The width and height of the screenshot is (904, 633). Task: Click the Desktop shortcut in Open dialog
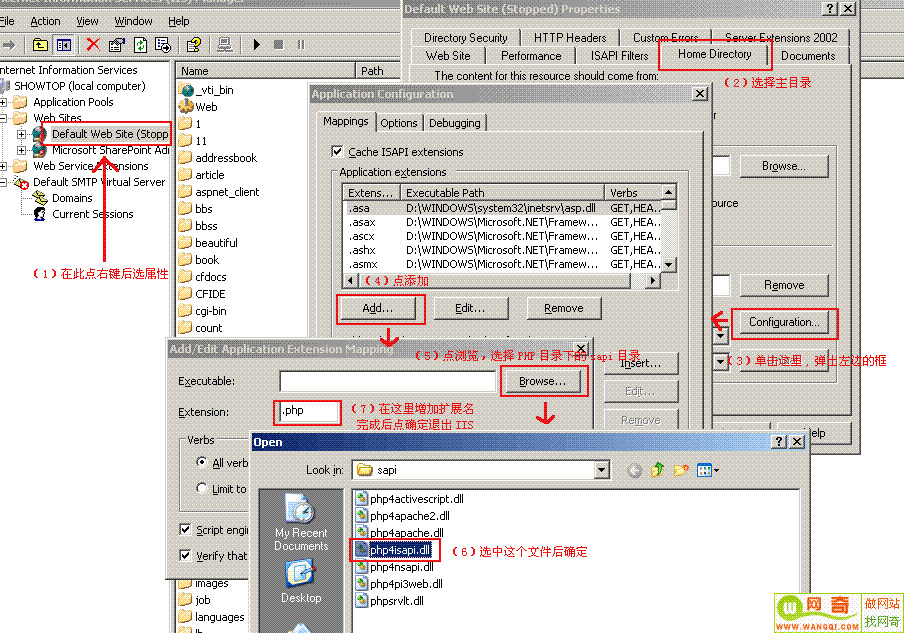(301, 582)
